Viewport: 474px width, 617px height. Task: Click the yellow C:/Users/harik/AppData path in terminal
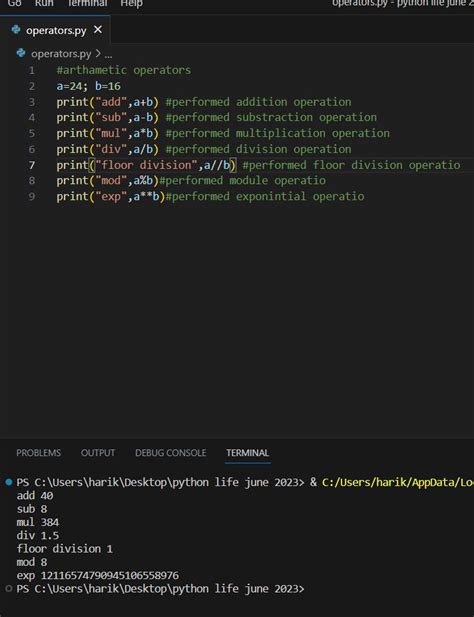398,482
